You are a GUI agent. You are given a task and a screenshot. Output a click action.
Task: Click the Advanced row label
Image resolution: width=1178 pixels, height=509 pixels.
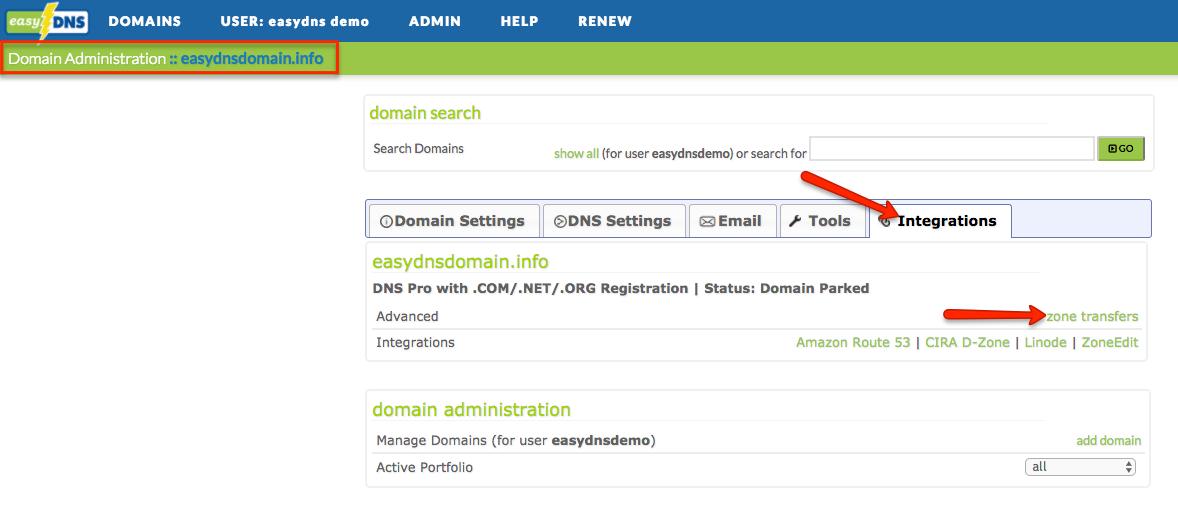[x=407, y=316]
